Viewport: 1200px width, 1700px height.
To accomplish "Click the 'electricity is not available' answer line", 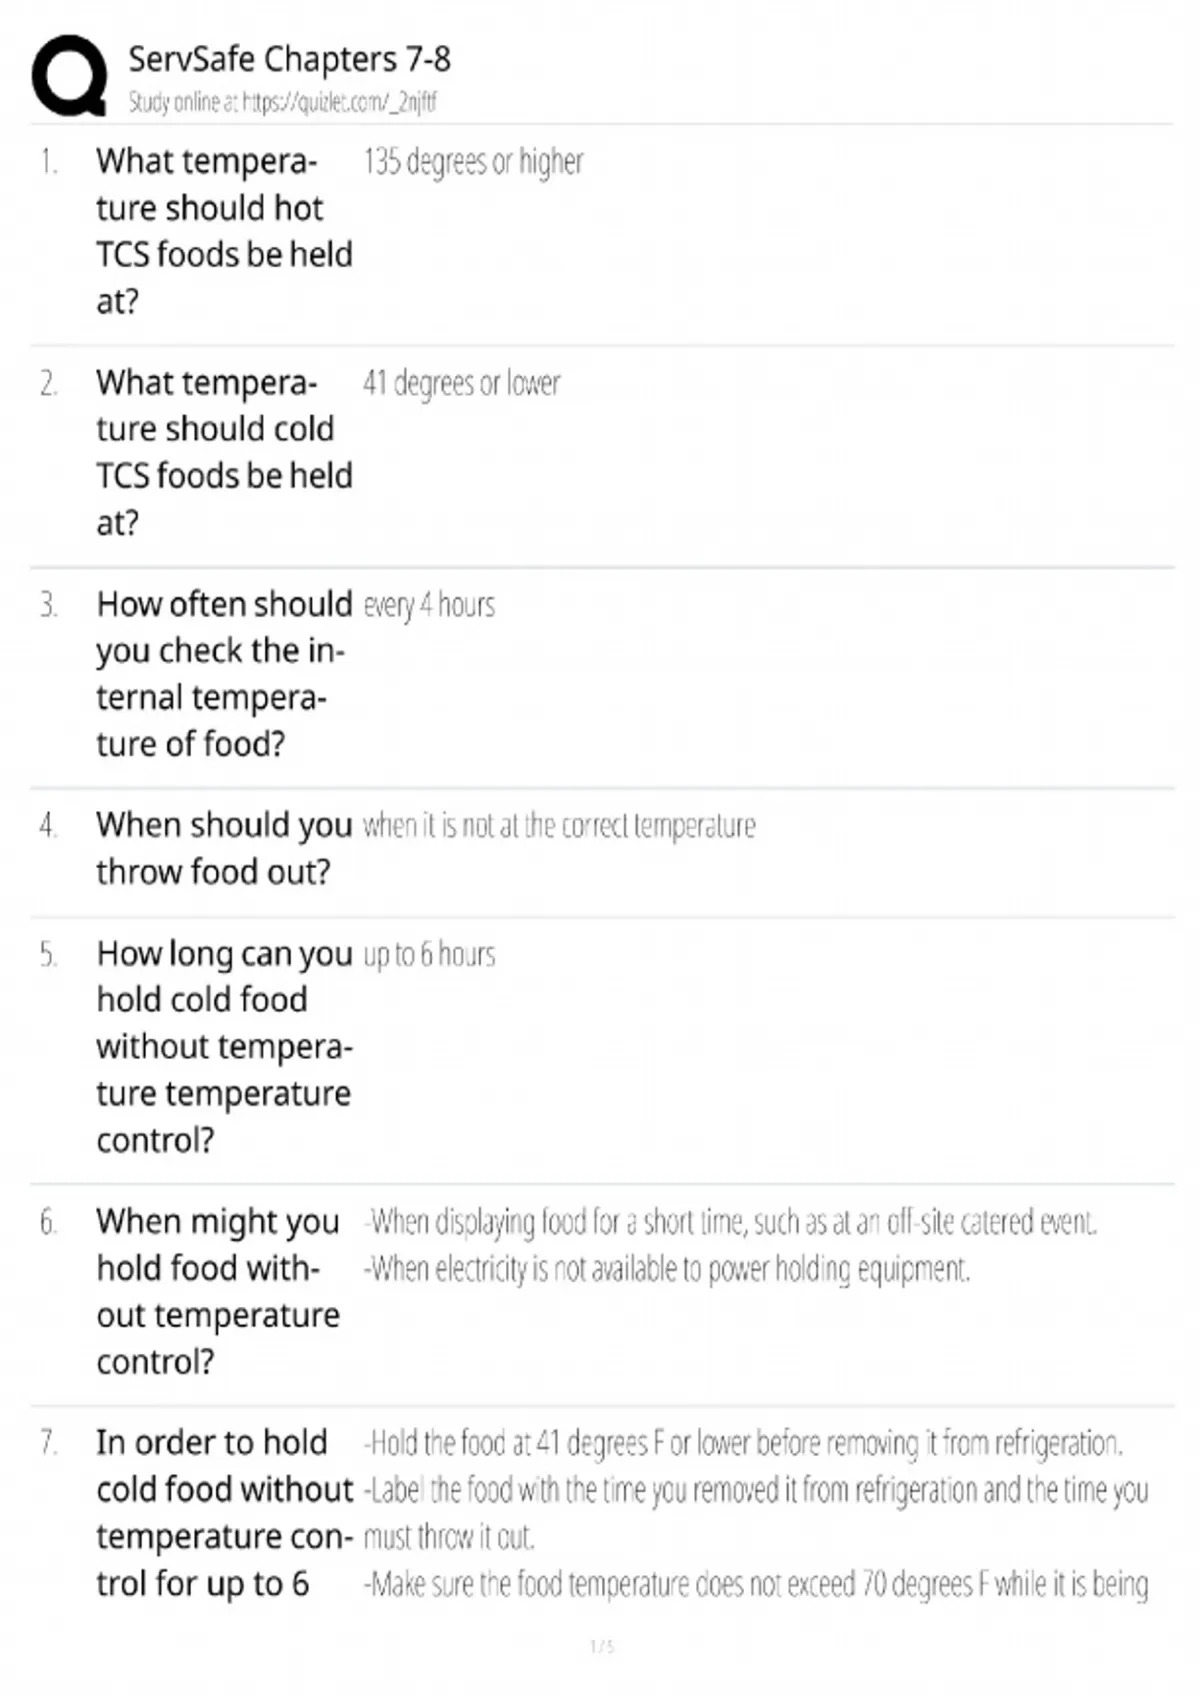I will tap(667, 1269).
